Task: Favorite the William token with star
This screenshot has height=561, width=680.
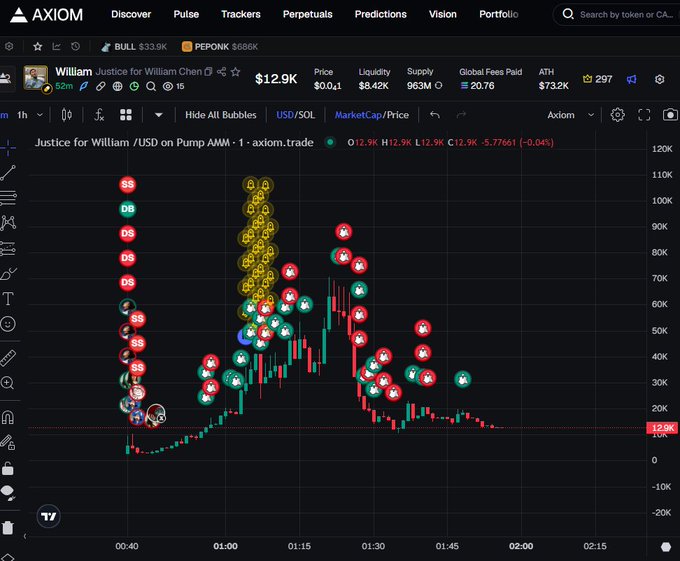Action: point(235,72)
